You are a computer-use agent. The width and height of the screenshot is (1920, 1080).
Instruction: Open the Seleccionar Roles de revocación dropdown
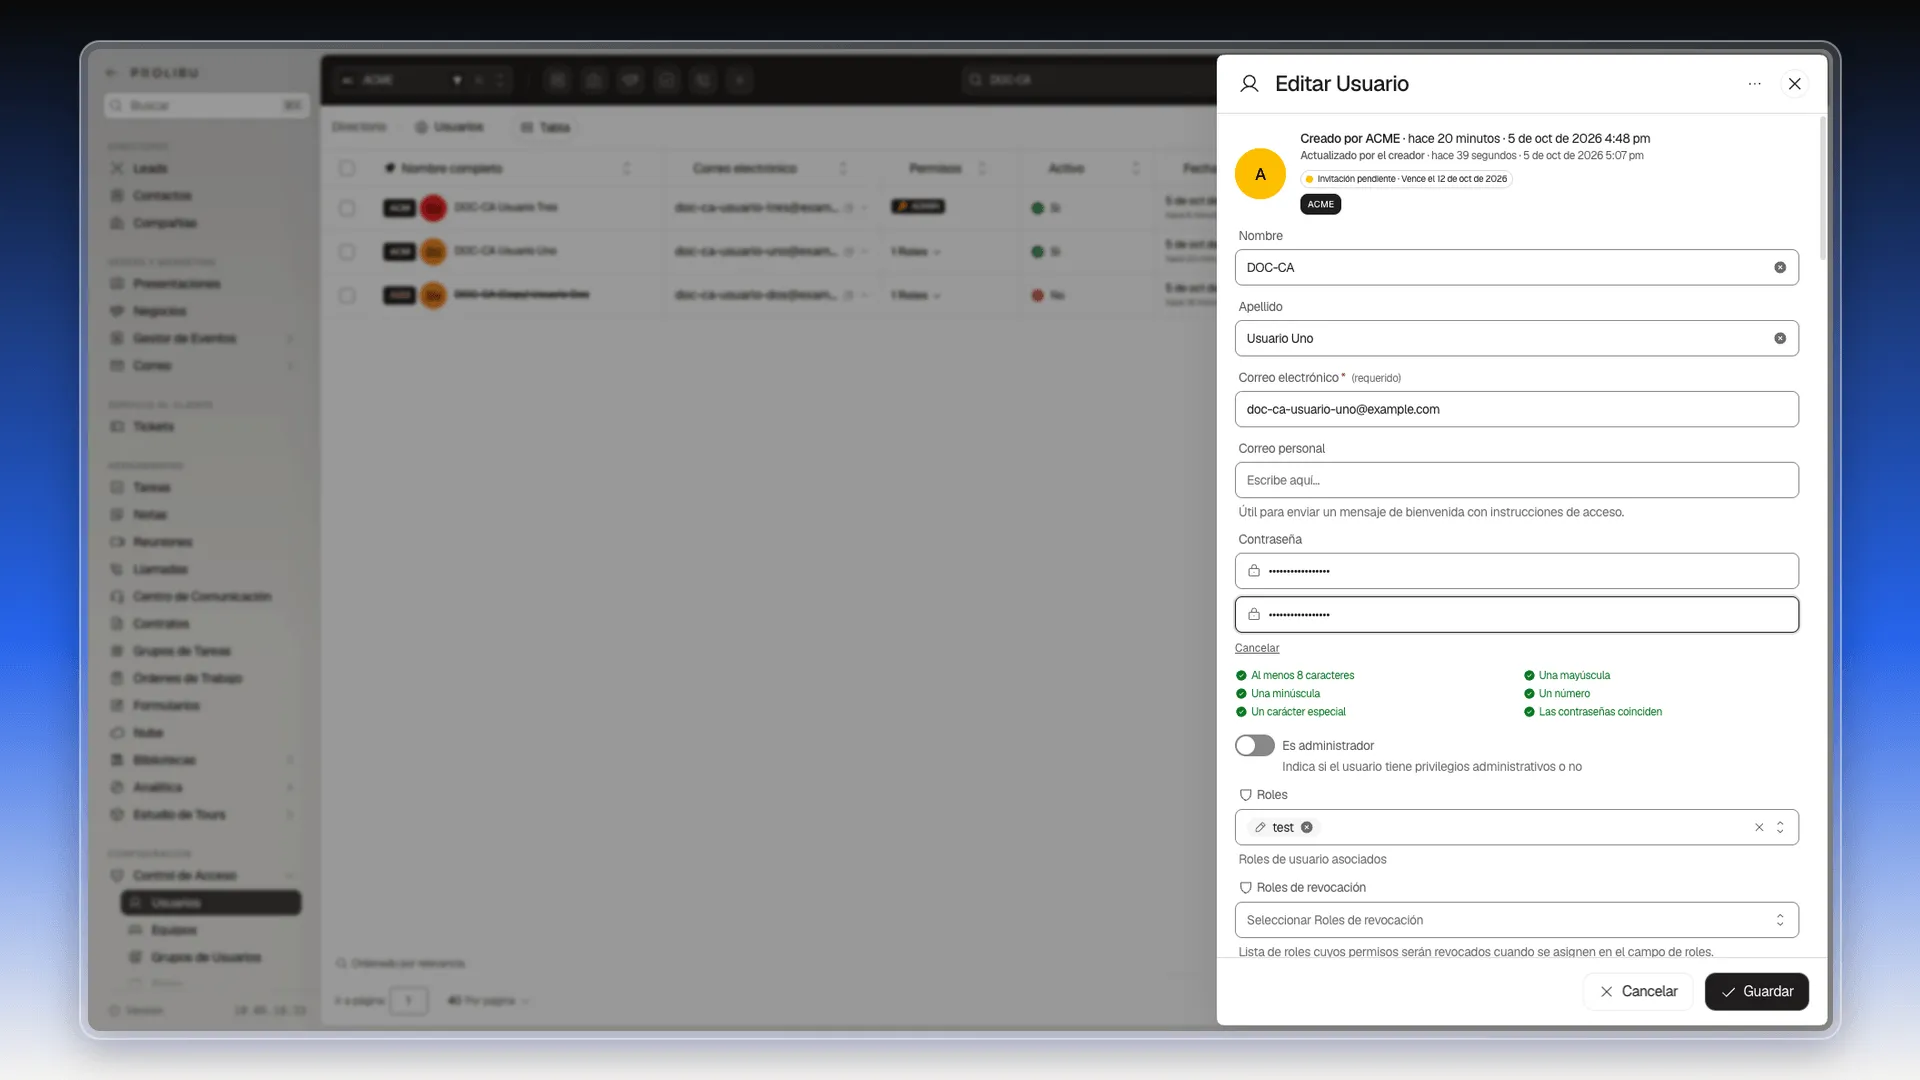[1516, 920]
